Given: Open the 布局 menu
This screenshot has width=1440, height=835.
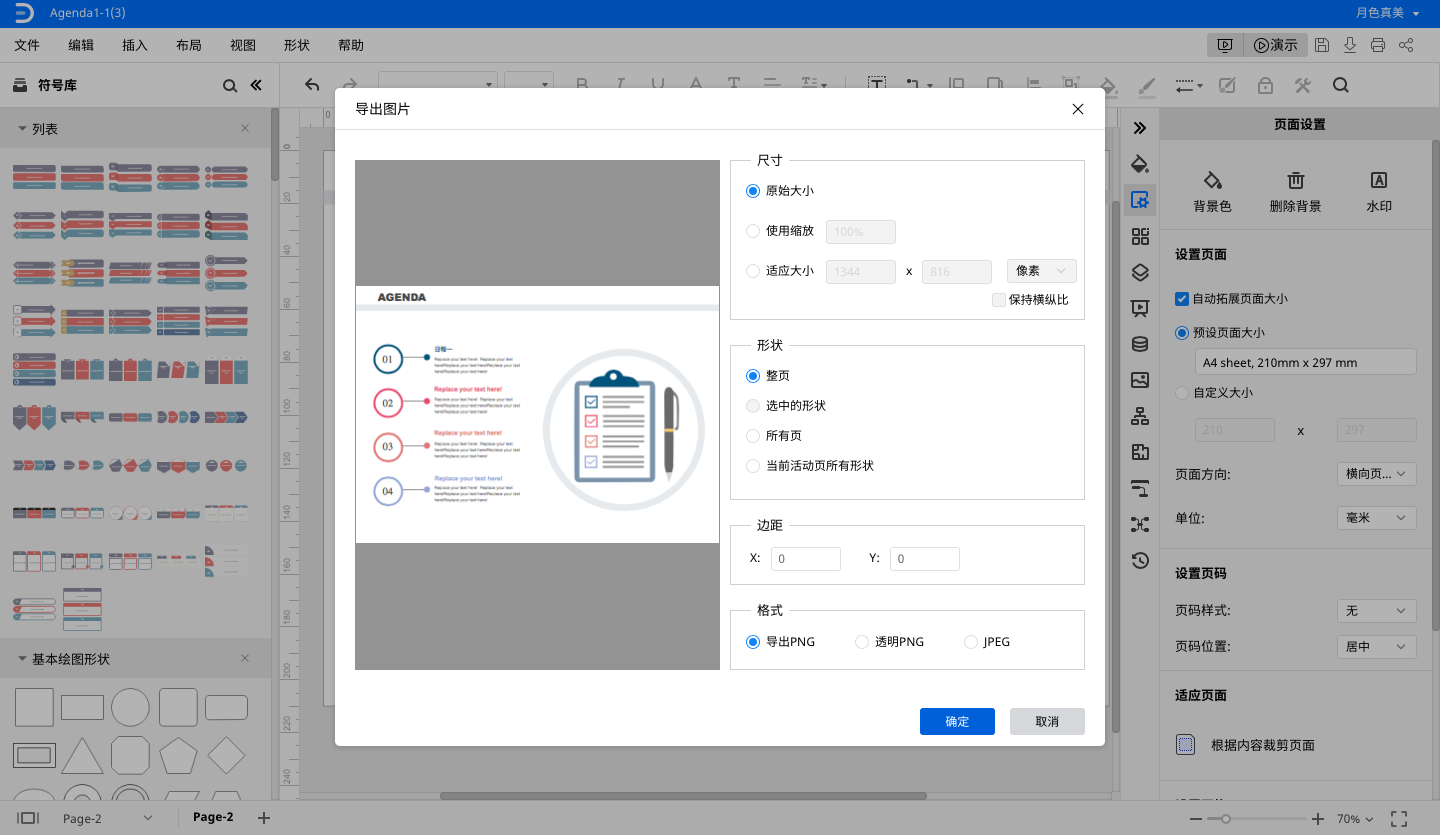Looking at the screenshot, I should pos(189,45).
